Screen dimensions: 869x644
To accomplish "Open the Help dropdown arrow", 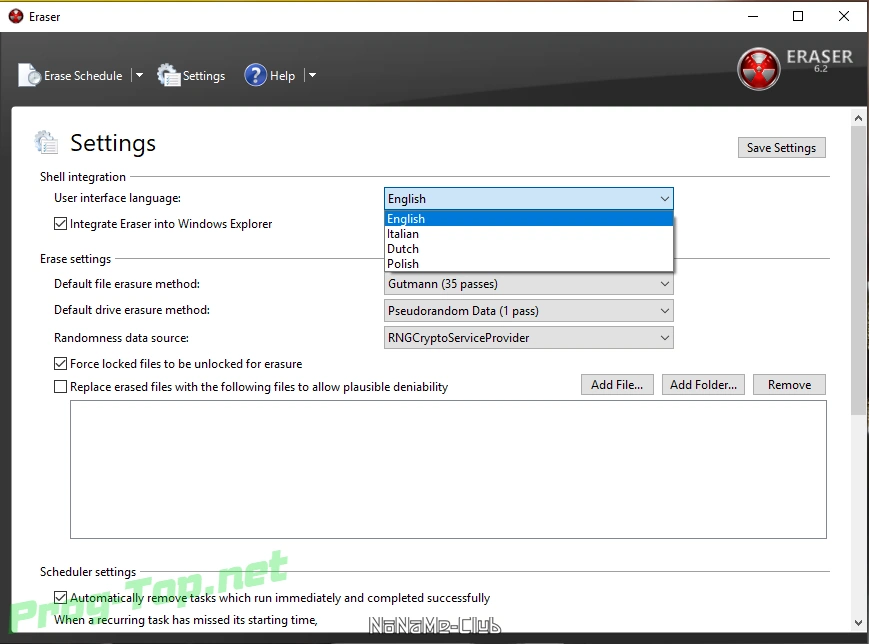I will tap(312, 75).
